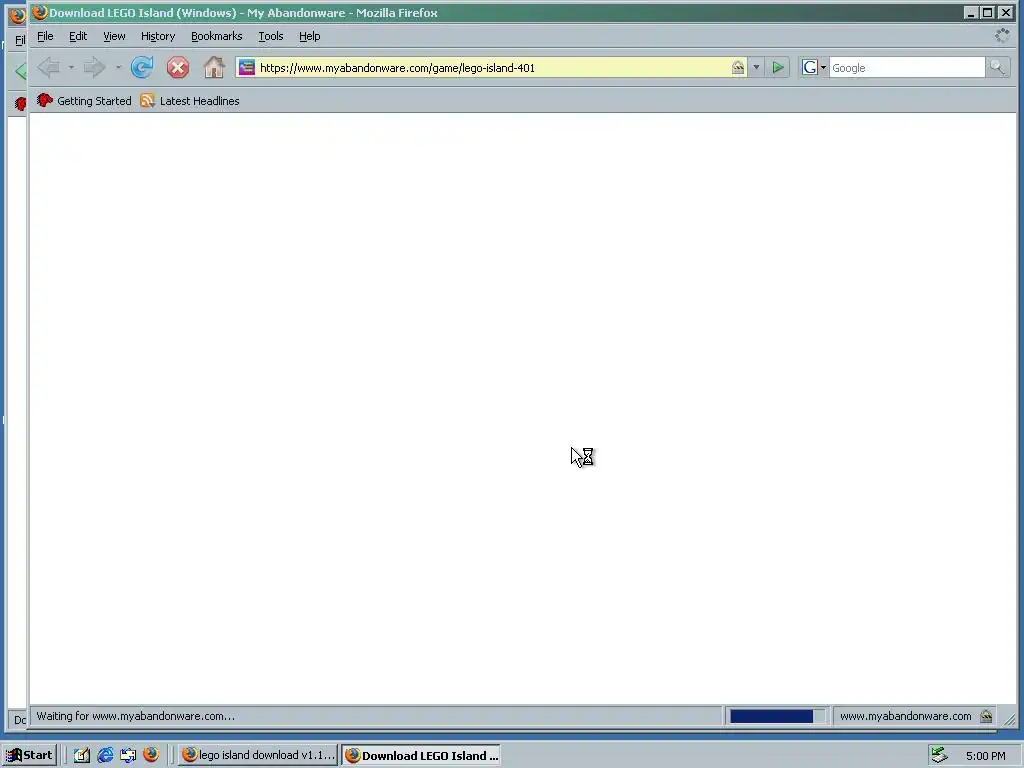The width and height of the screenshot is (1024, 768).
Task: Expand the address bar URL dropdown
Action: 756,67
